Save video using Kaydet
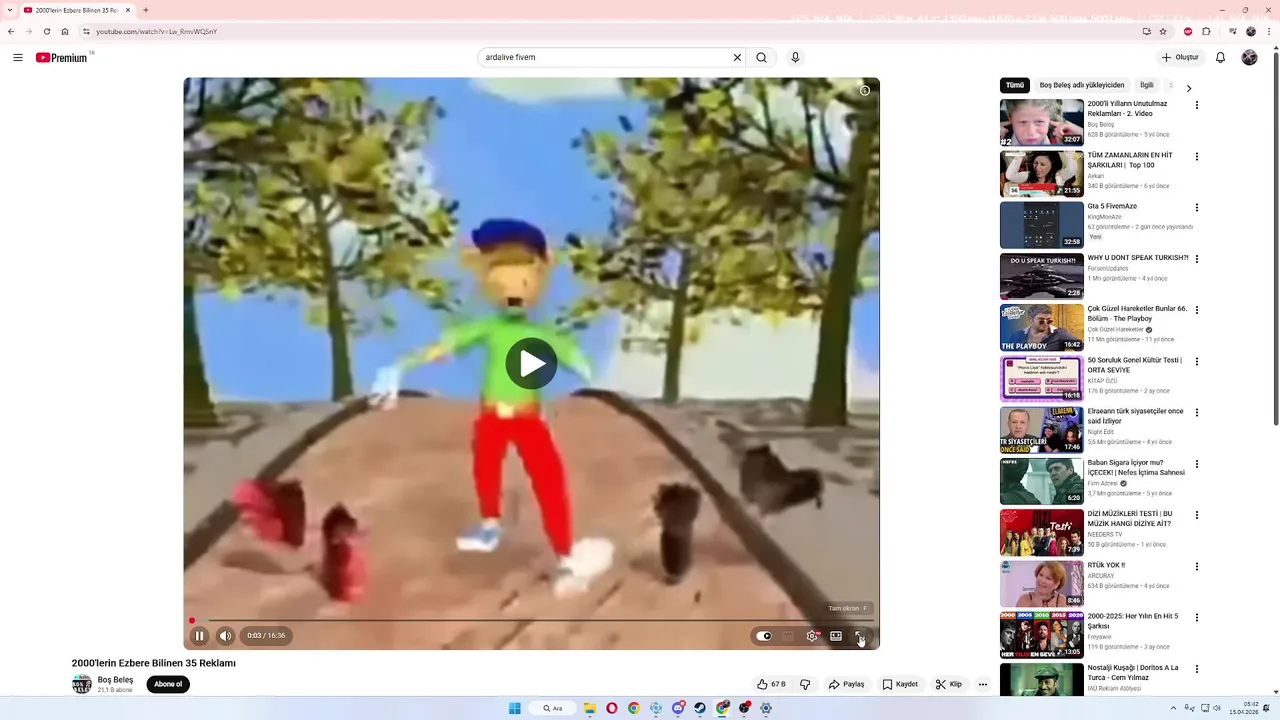The height and width of the screenshot is (720, 1280). click(x=900, y=685)
